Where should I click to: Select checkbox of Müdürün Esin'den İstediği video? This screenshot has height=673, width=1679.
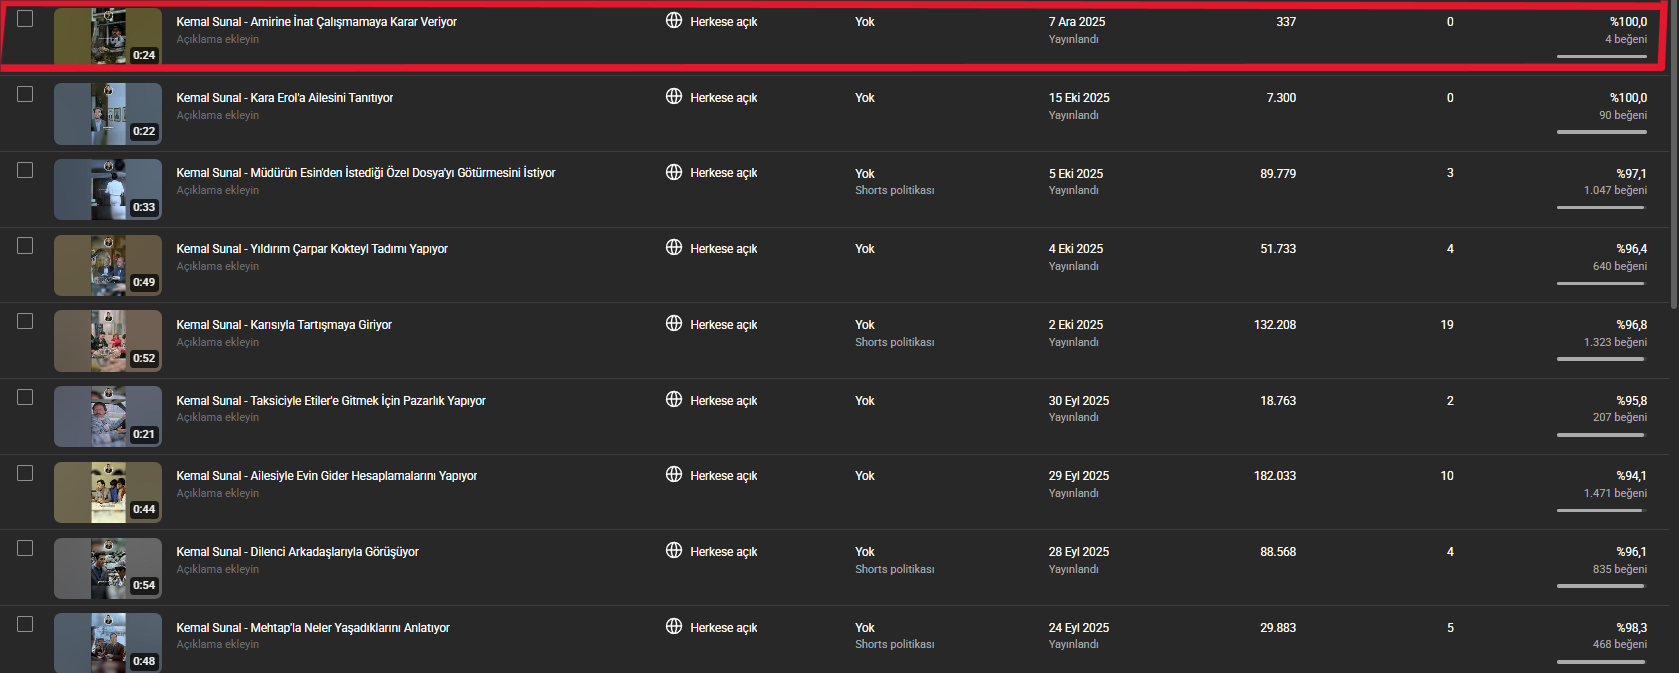(25, 170)
